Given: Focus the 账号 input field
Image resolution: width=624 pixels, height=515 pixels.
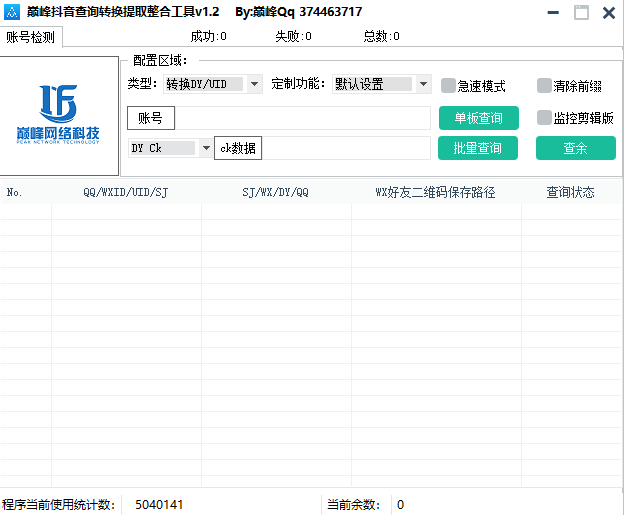Looking at the screenshot, I should [300, 118].
